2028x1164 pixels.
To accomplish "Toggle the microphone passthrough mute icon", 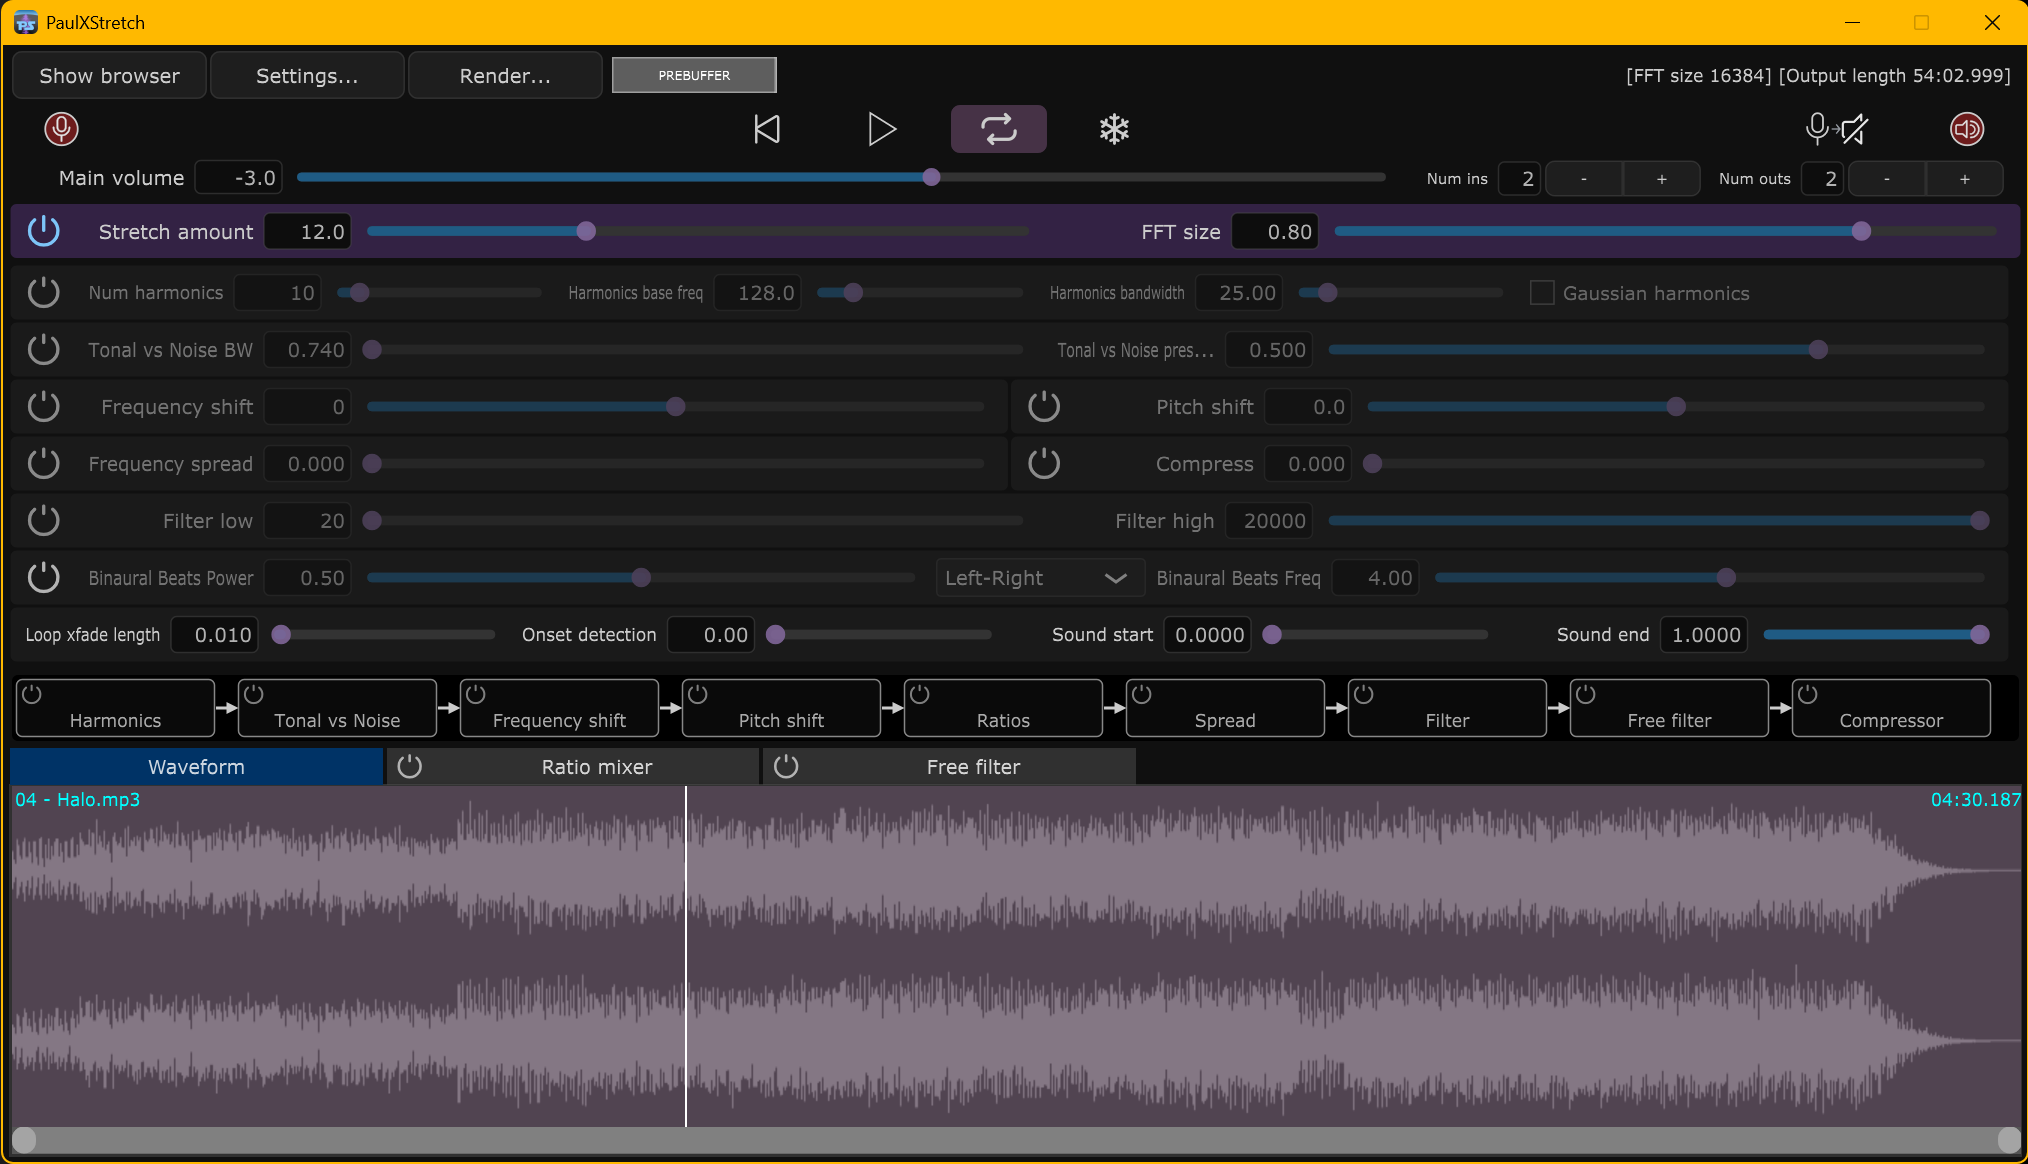I will pos(1837,129).
